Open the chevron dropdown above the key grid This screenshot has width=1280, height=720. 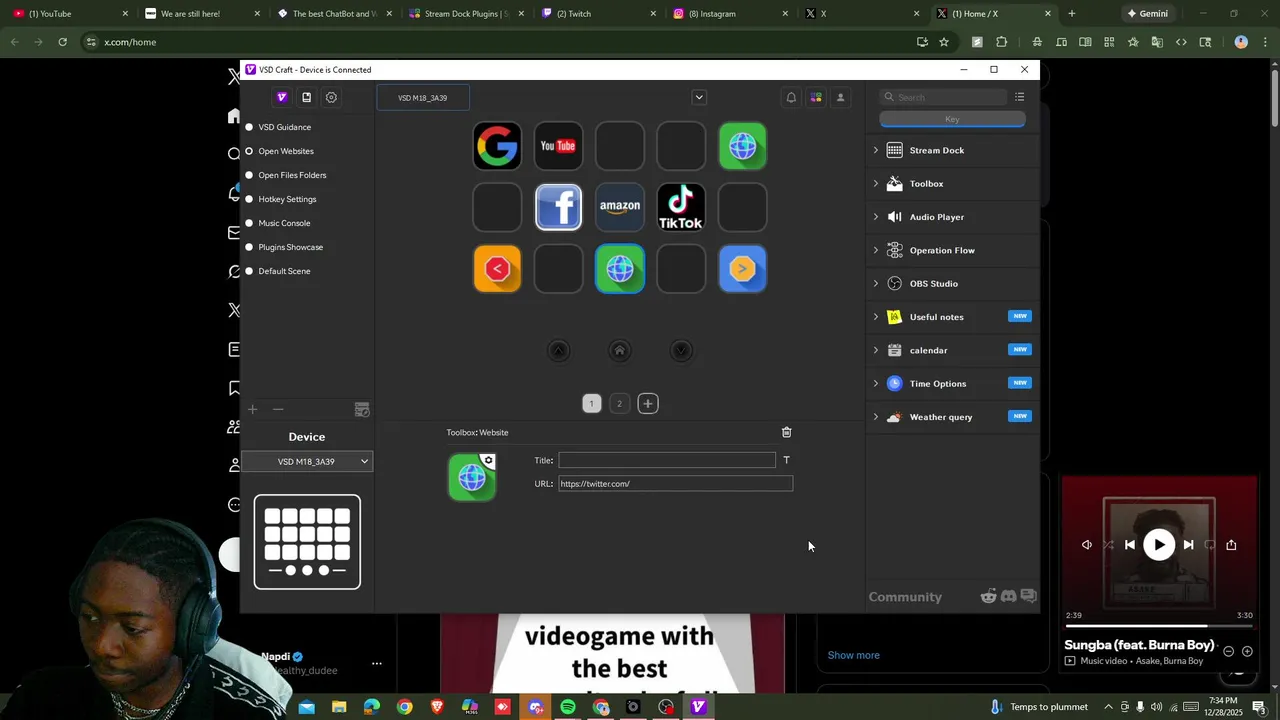(x=699, y=97)
